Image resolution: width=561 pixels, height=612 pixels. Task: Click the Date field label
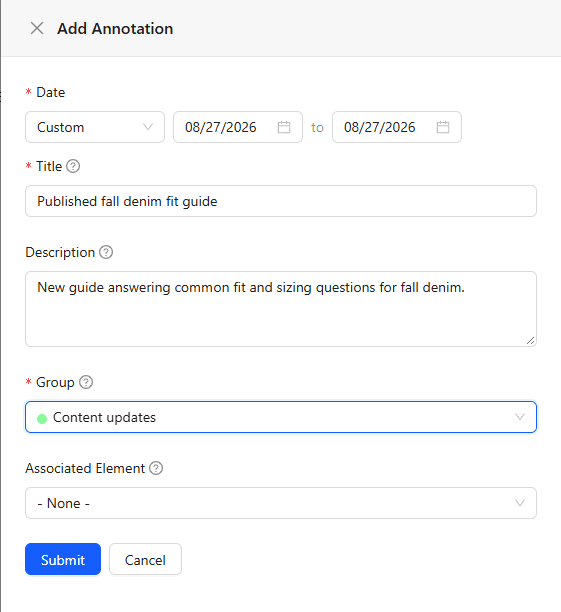50,93
